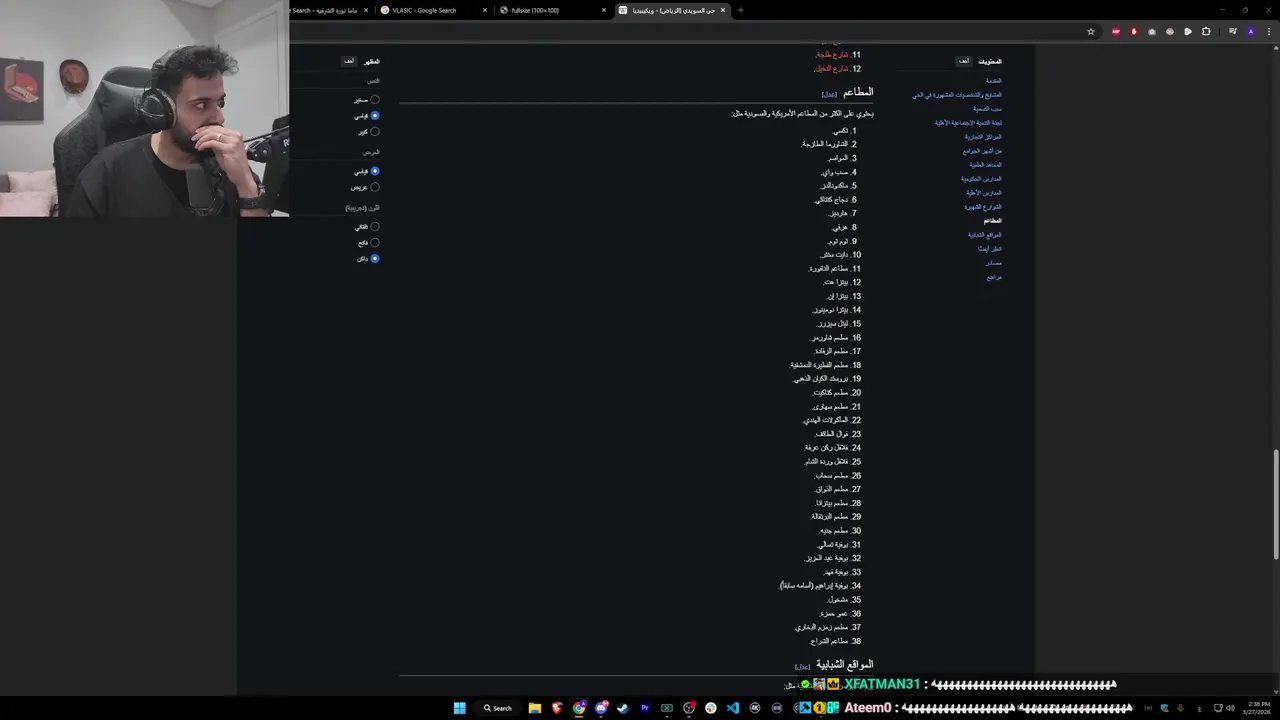Jump to مصادر in contents
1280x720 pixels.
pos(994,263)
